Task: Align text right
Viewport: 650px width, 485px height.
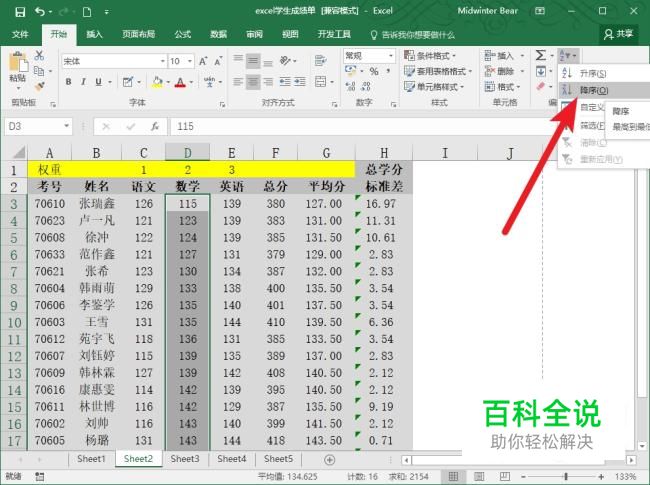Action: (x=268, y=82)
